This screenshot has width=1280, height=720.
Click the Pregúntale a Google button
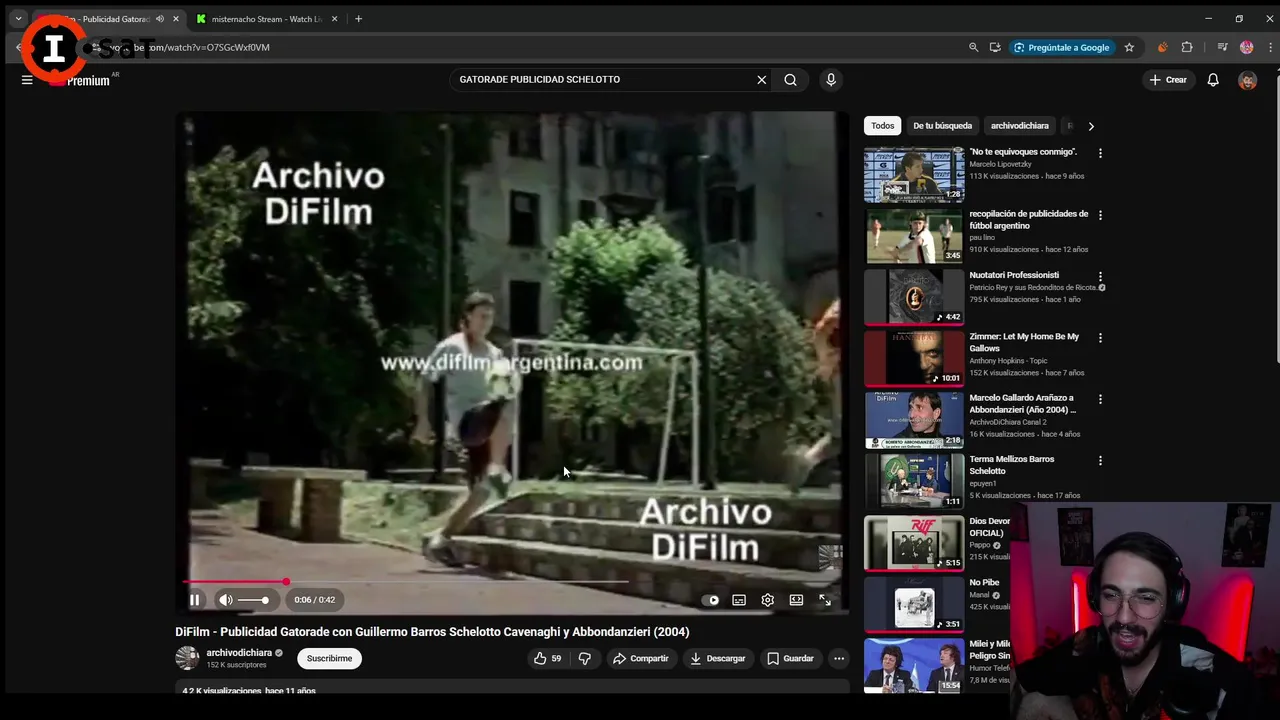1061,47
